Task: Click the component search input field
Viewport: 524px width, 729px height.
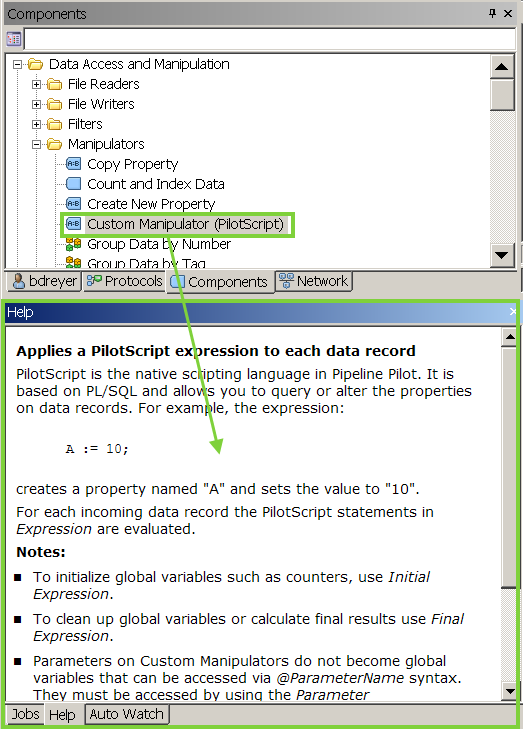Action: 270,39
